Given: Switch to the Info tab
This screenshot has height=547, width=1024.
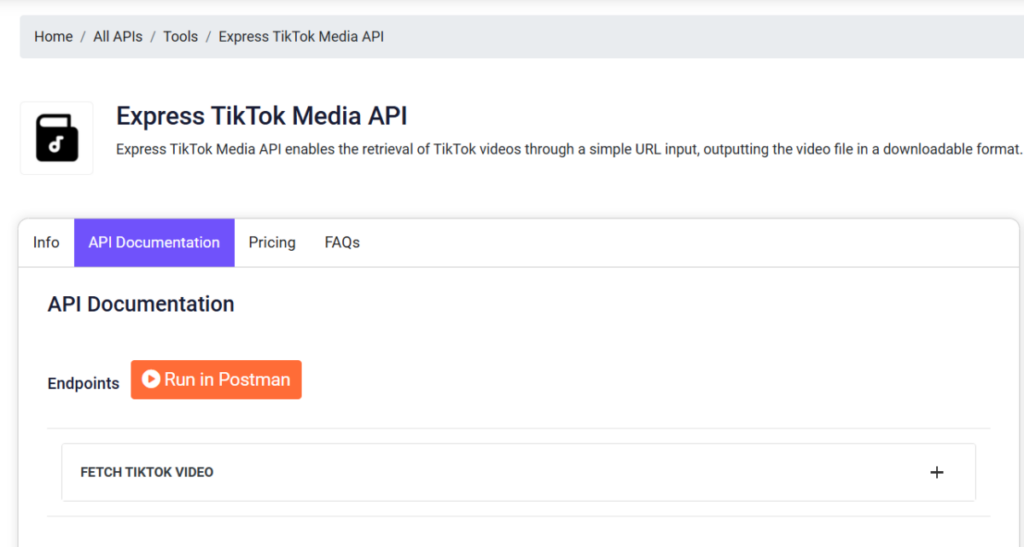Looking at the screenshot, I should click(x=46, y=242).
